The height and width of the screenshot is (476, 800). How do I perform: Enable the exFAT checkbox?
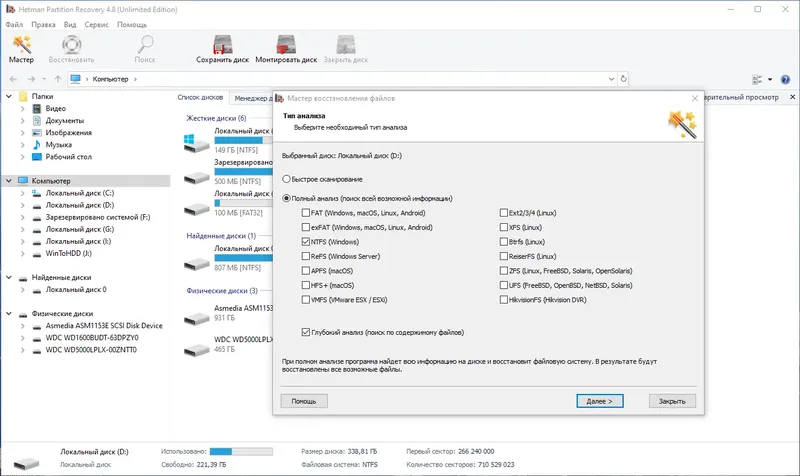point(306,227)
